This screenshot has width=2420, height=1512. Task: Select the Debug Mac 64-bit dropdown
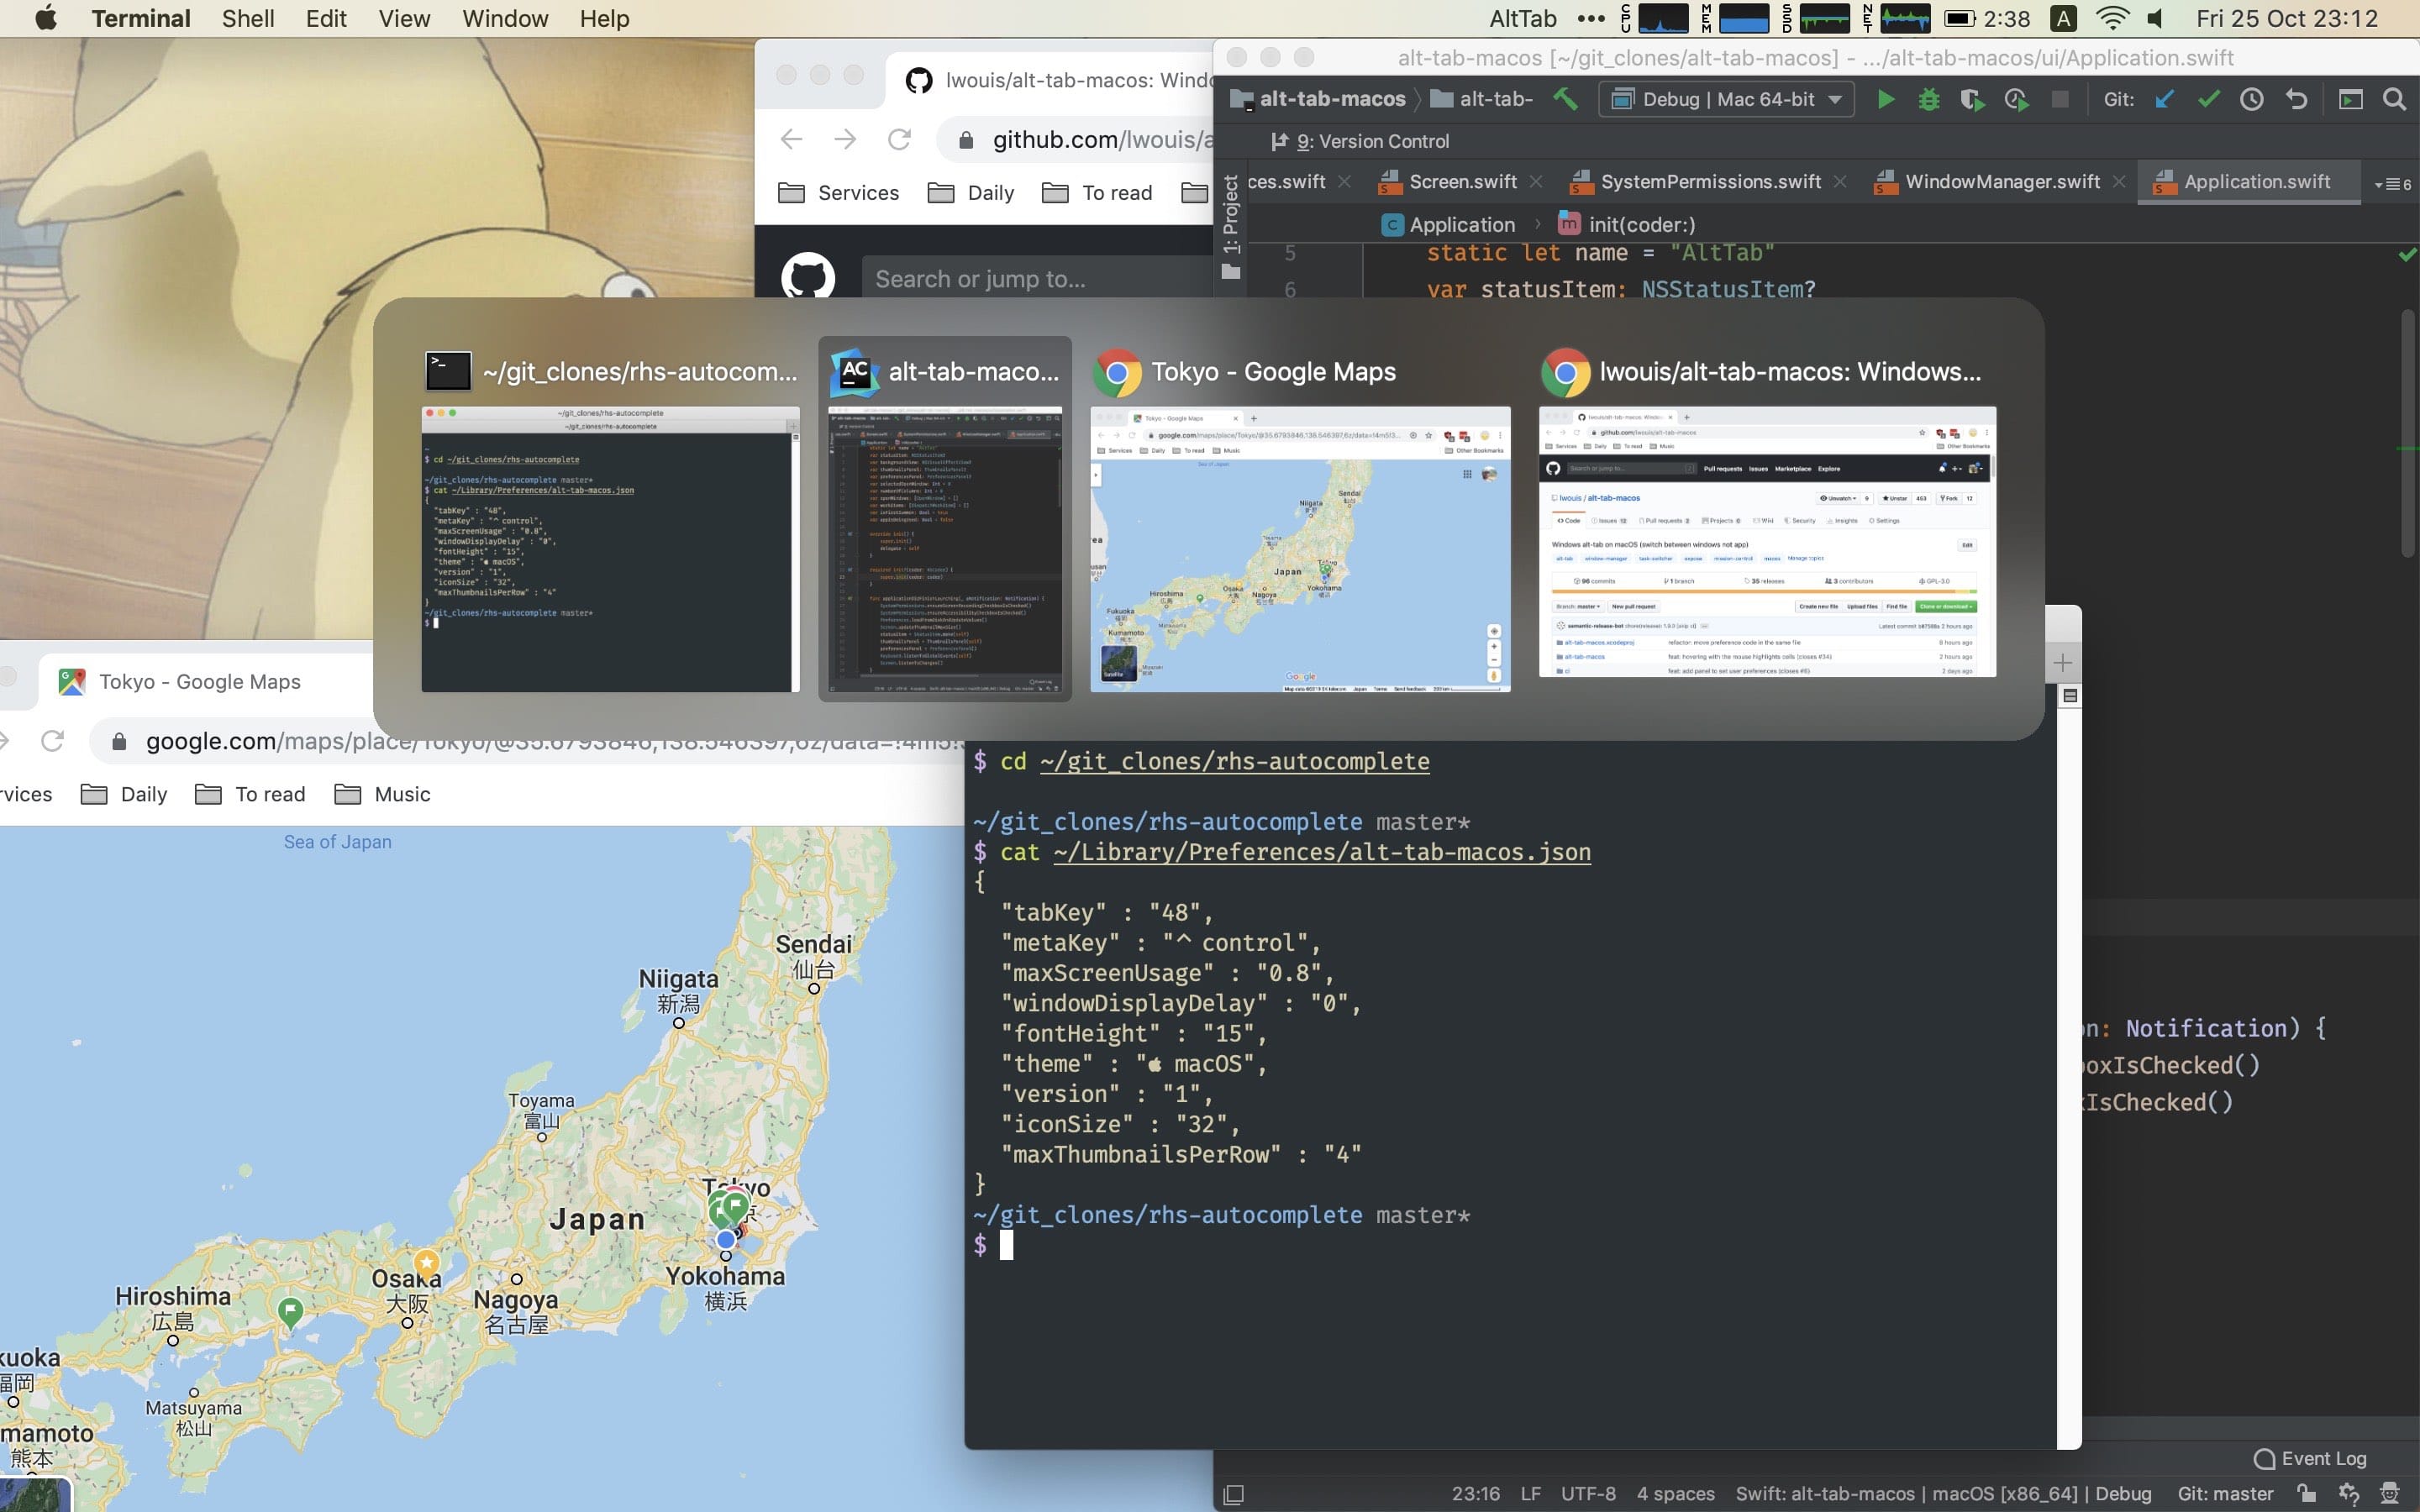click(x=1725, y=99)
